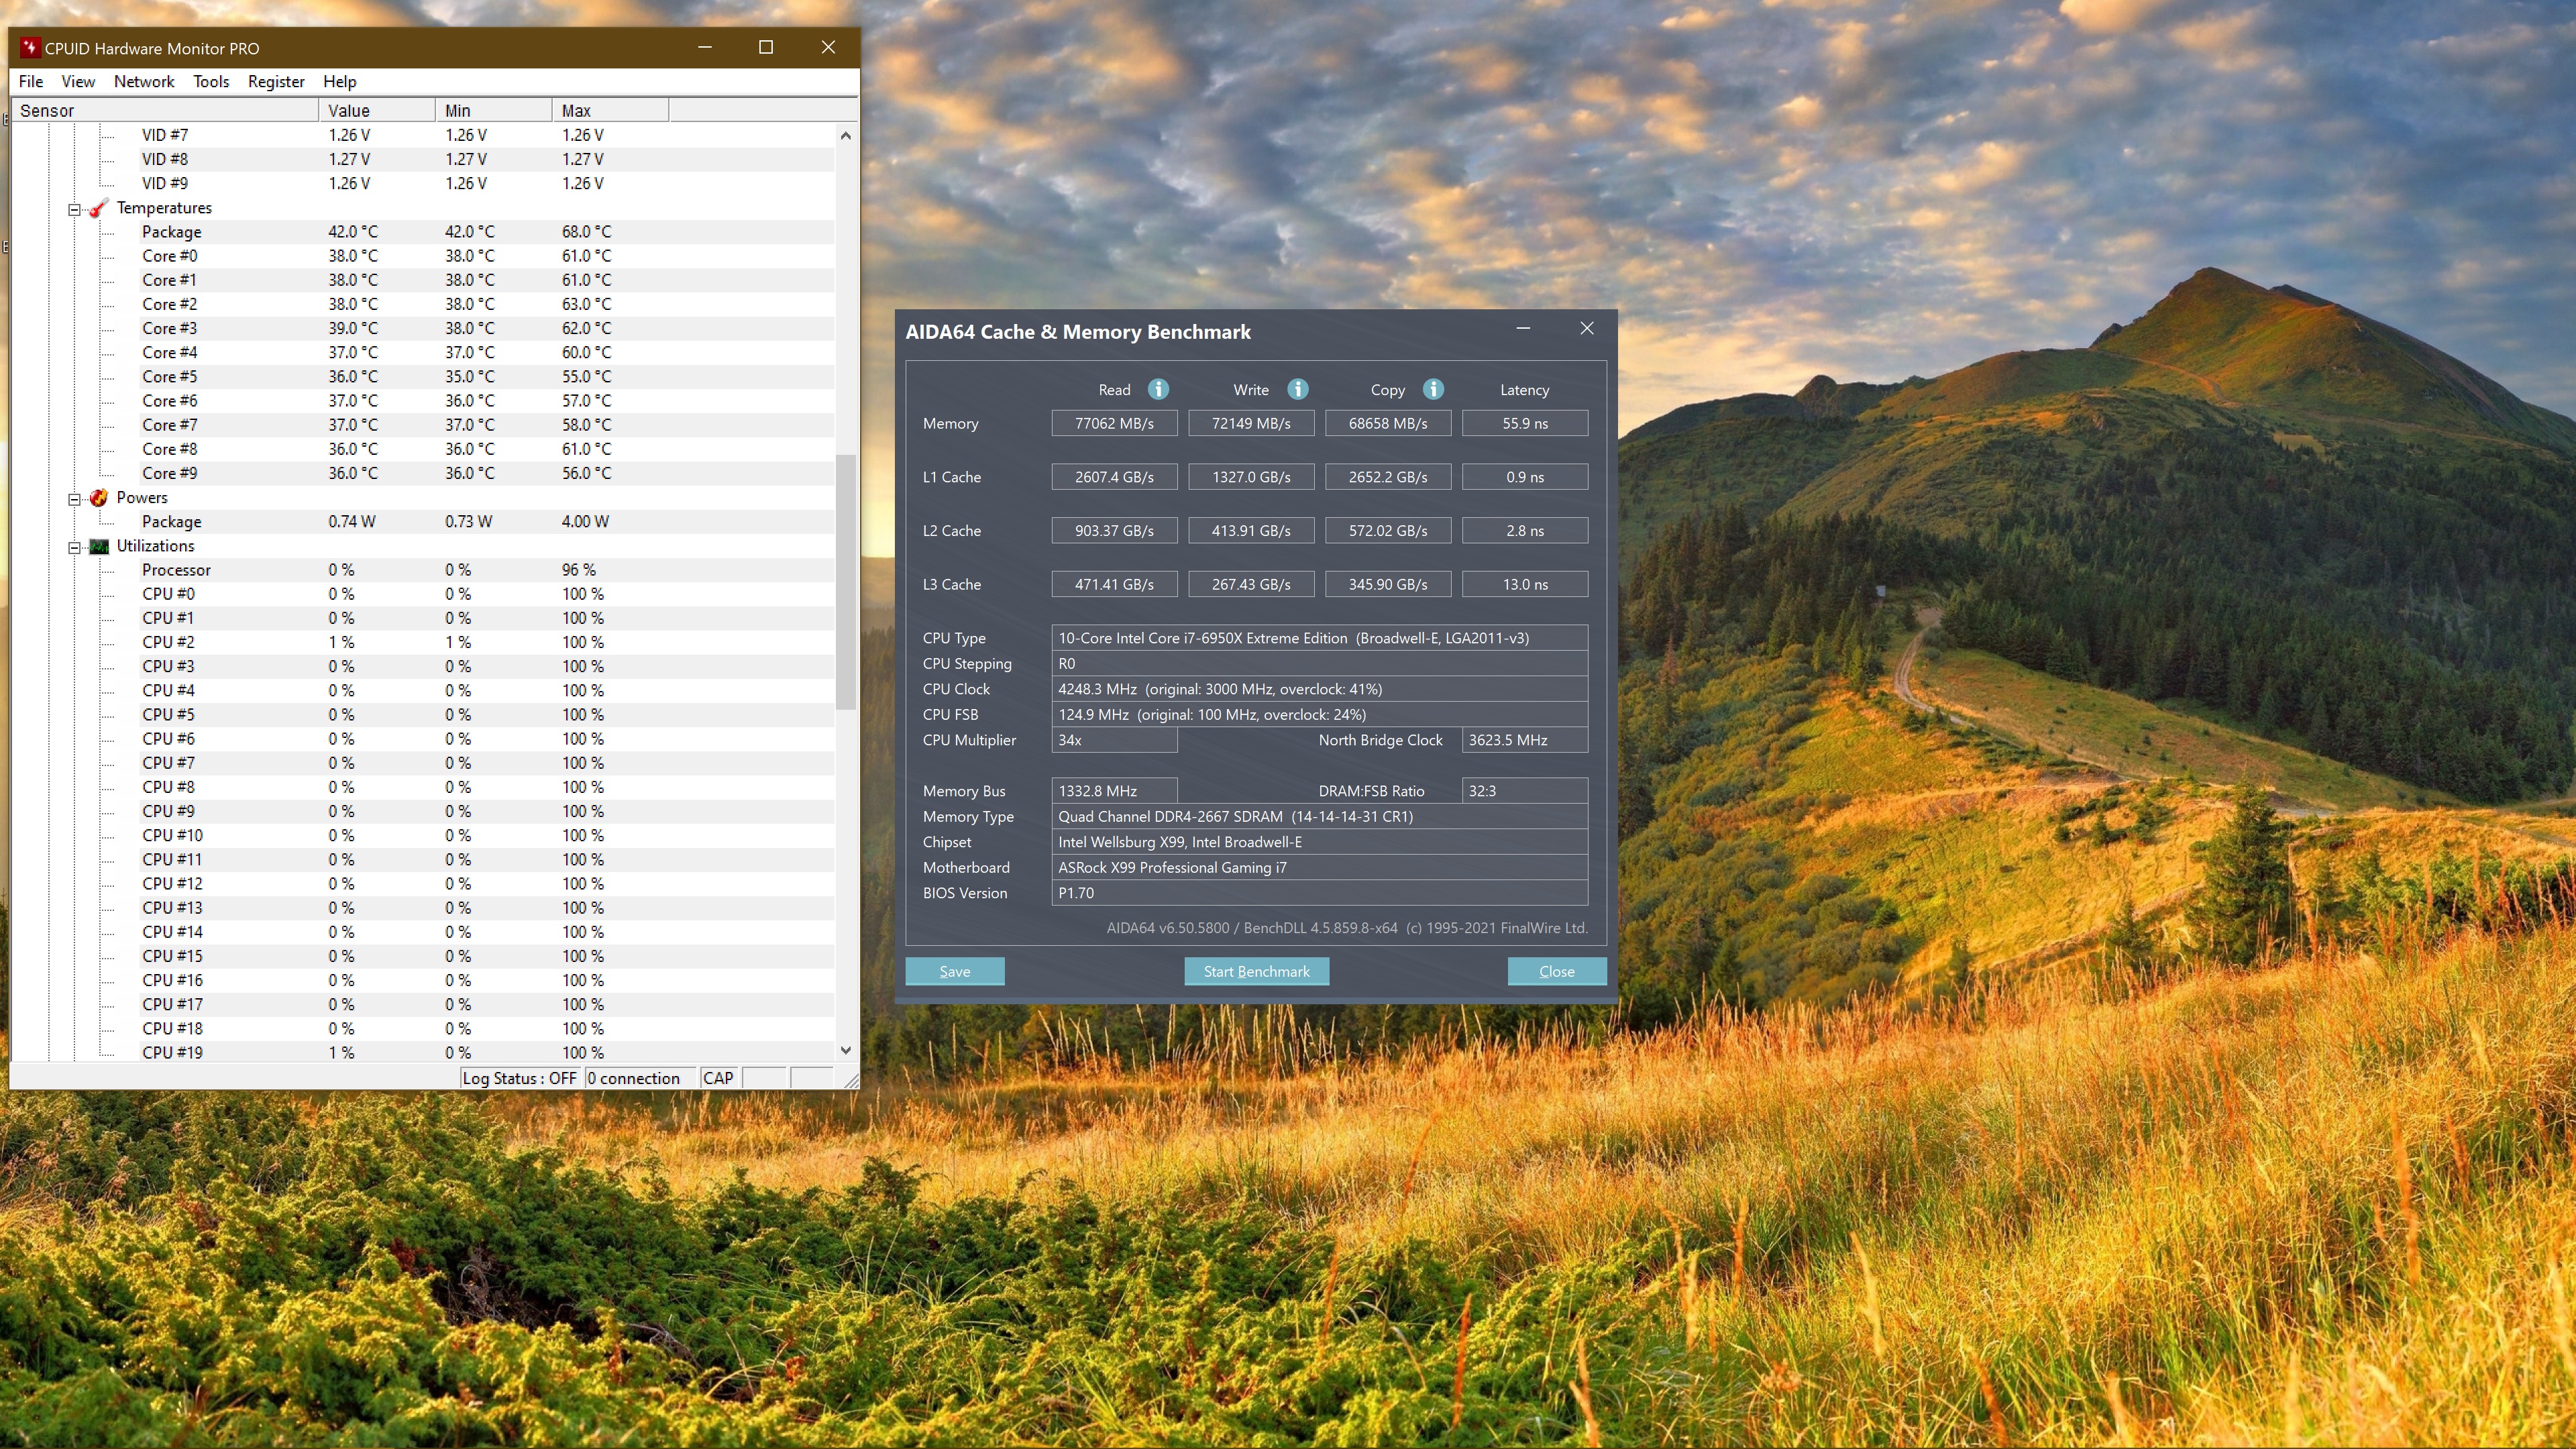The image size is (2576, 1449).
Task: Select the Core #3 temperature row
Action: (x=170, y=328)
